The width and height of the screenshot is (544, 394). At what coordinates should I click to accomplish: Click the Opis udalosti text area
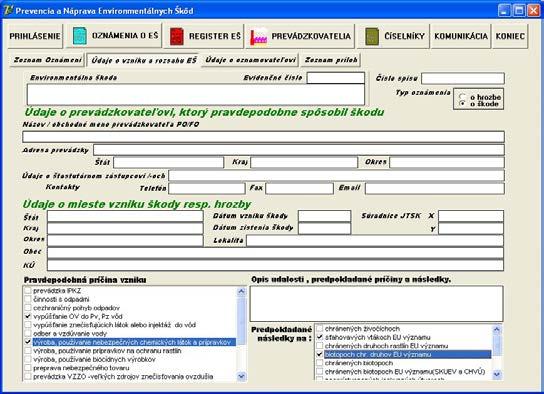[376, 304]
